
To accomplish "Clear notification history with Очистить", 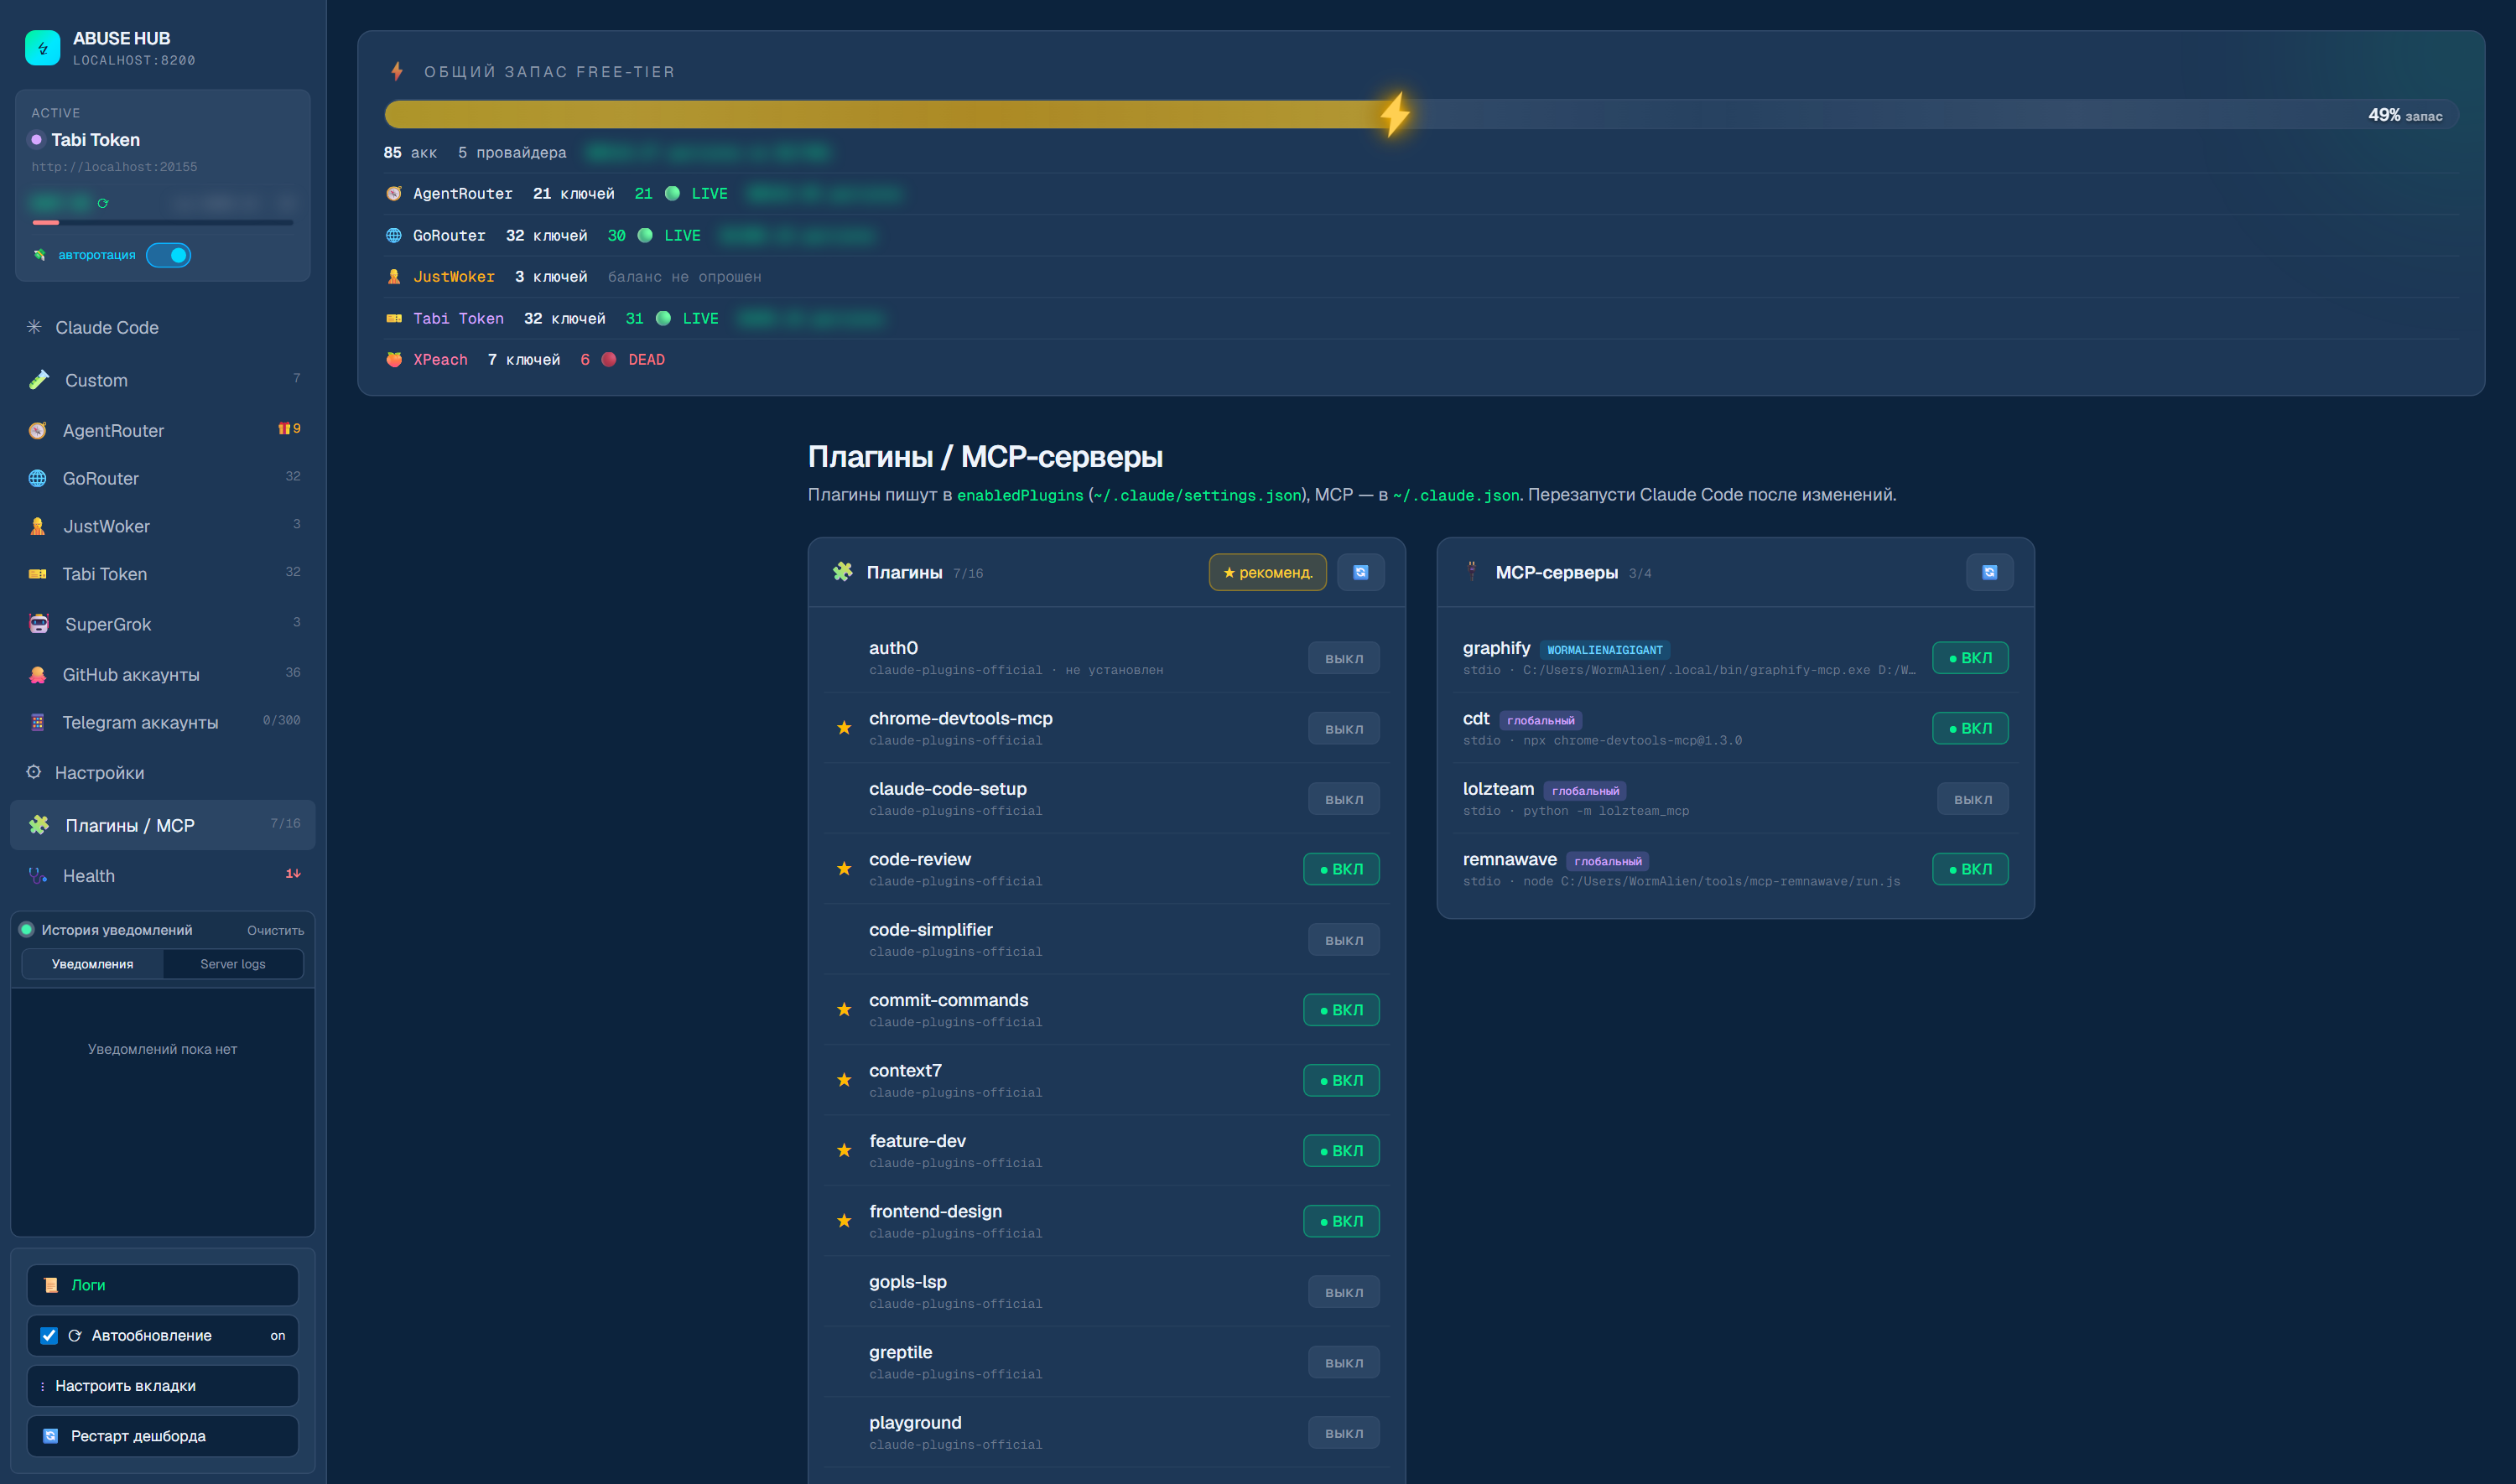I will click(276, 930).
